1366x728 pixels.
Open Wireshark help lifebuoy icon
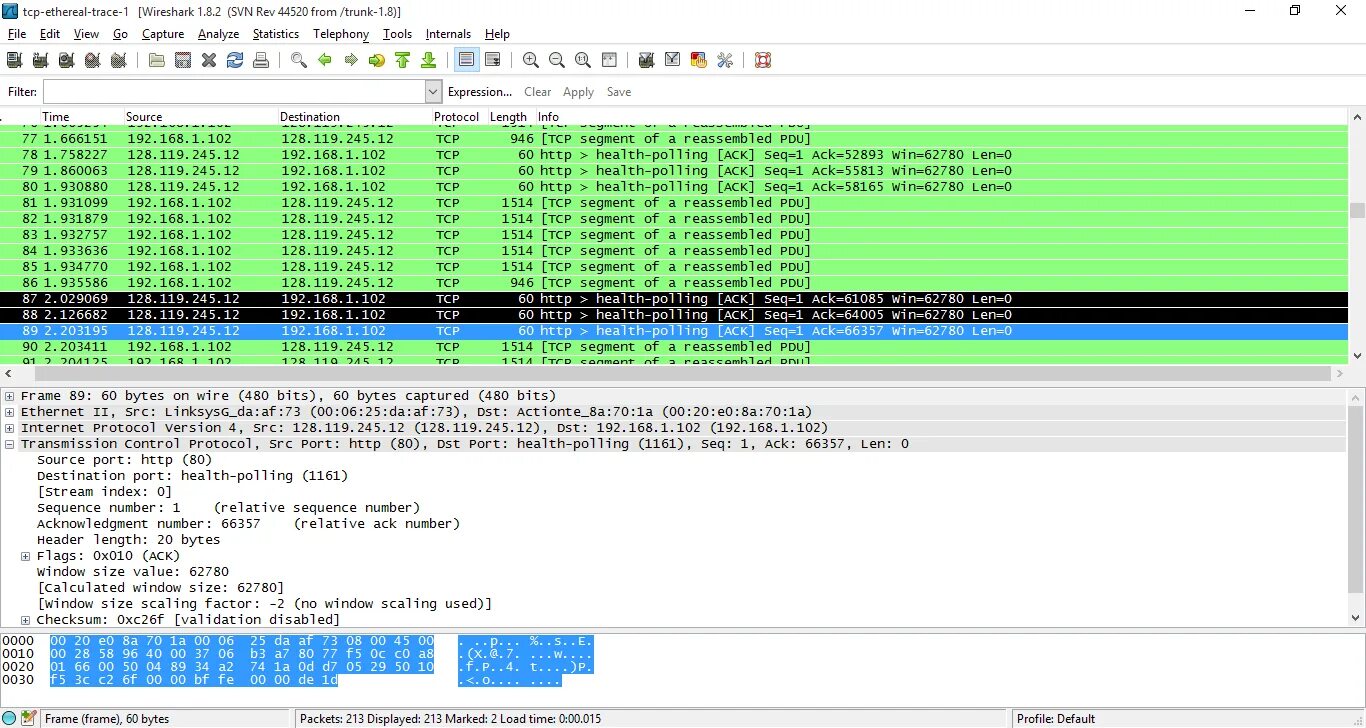tap(763, 60)
